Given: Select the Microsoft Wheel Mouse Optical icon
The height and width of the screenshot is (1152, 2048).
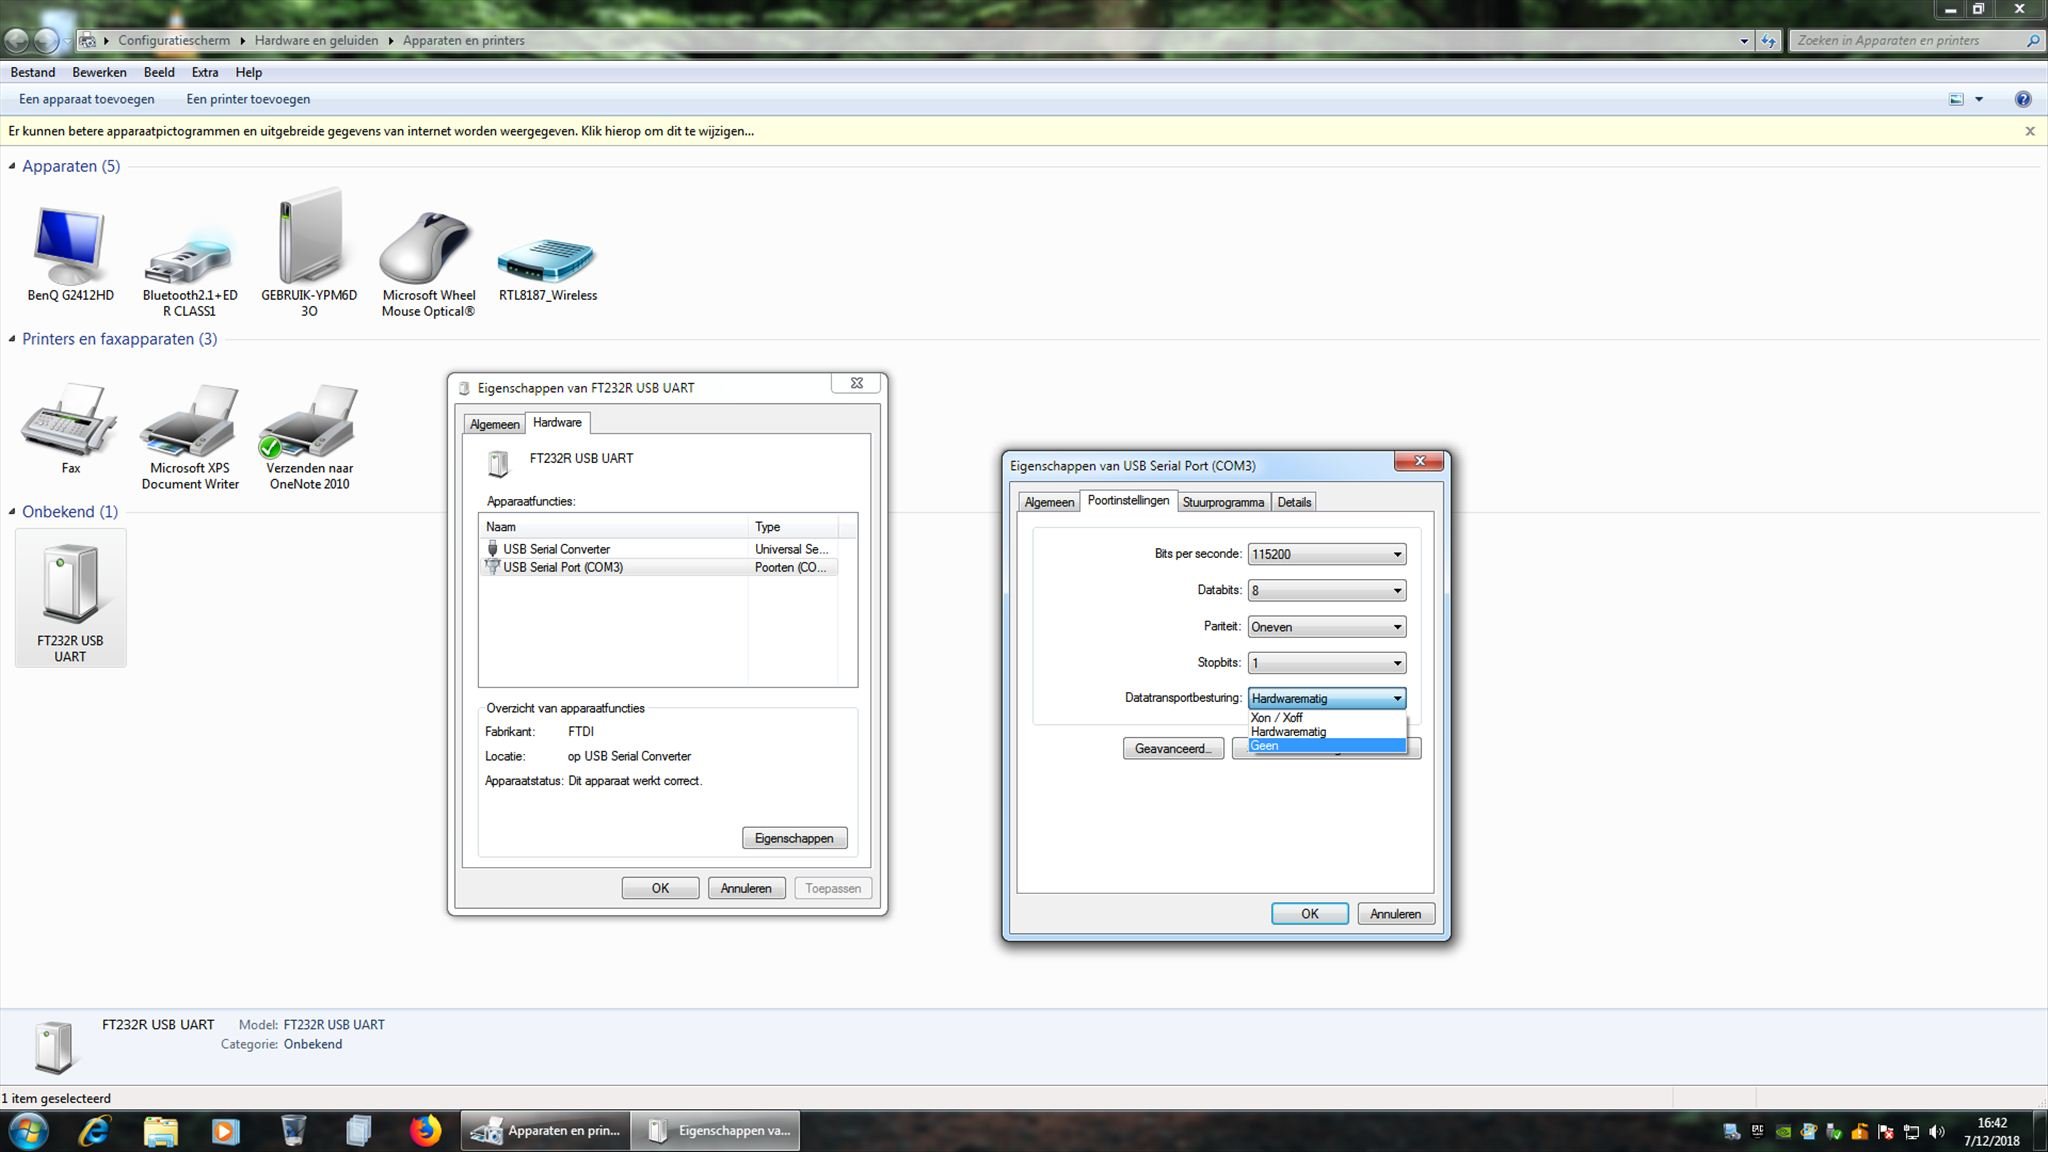Looking at the screenshot, I should (x=427, y=247).
